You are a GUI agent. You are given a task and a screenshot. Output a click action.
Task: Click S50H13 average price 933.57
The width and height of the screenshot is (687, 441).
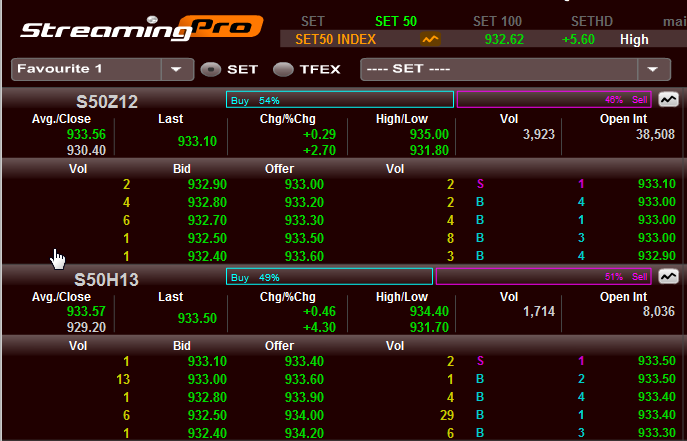click(x=86, y=311)
